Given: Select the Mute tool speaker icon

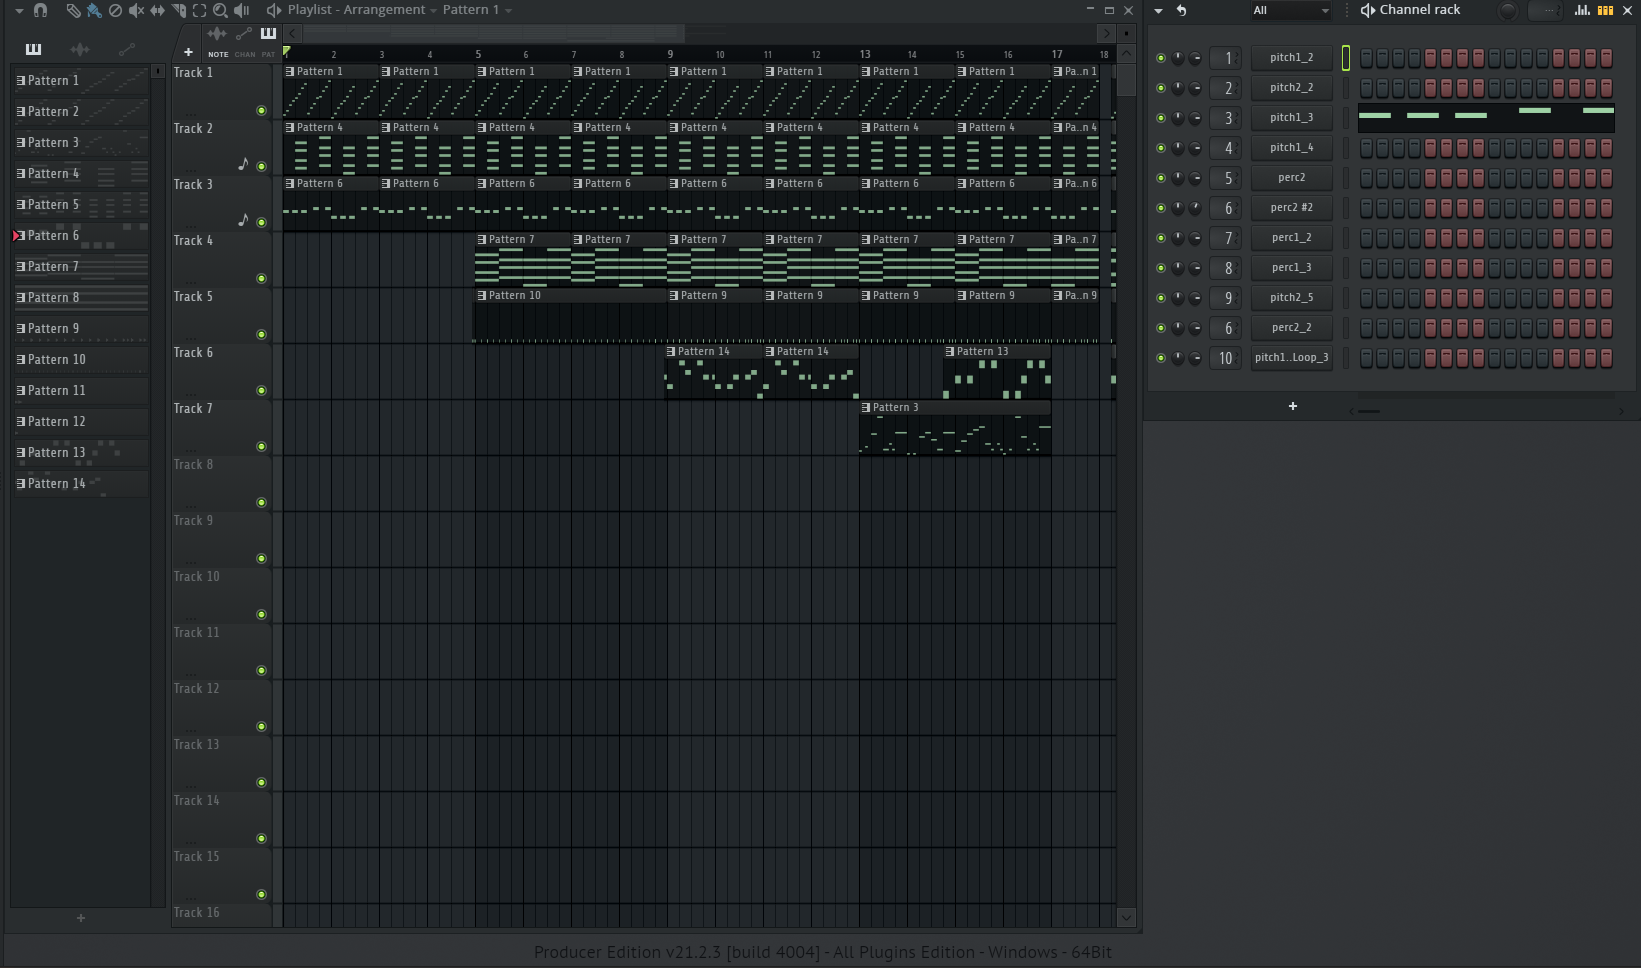Looking at the screenshot, I should click(x=136, y=10).
